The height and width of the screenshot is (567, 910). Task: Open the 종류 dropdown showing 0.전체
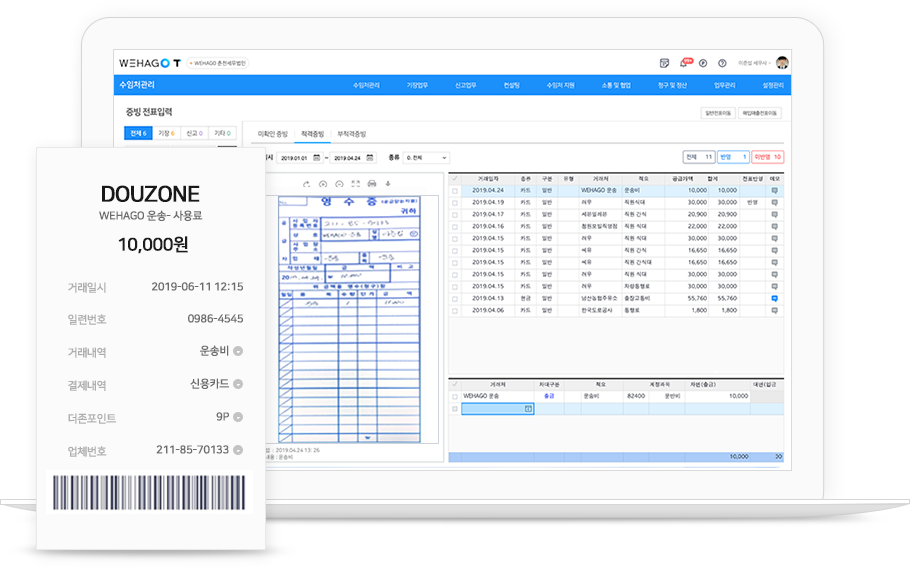pyautogui.click(x=426, y=158)
